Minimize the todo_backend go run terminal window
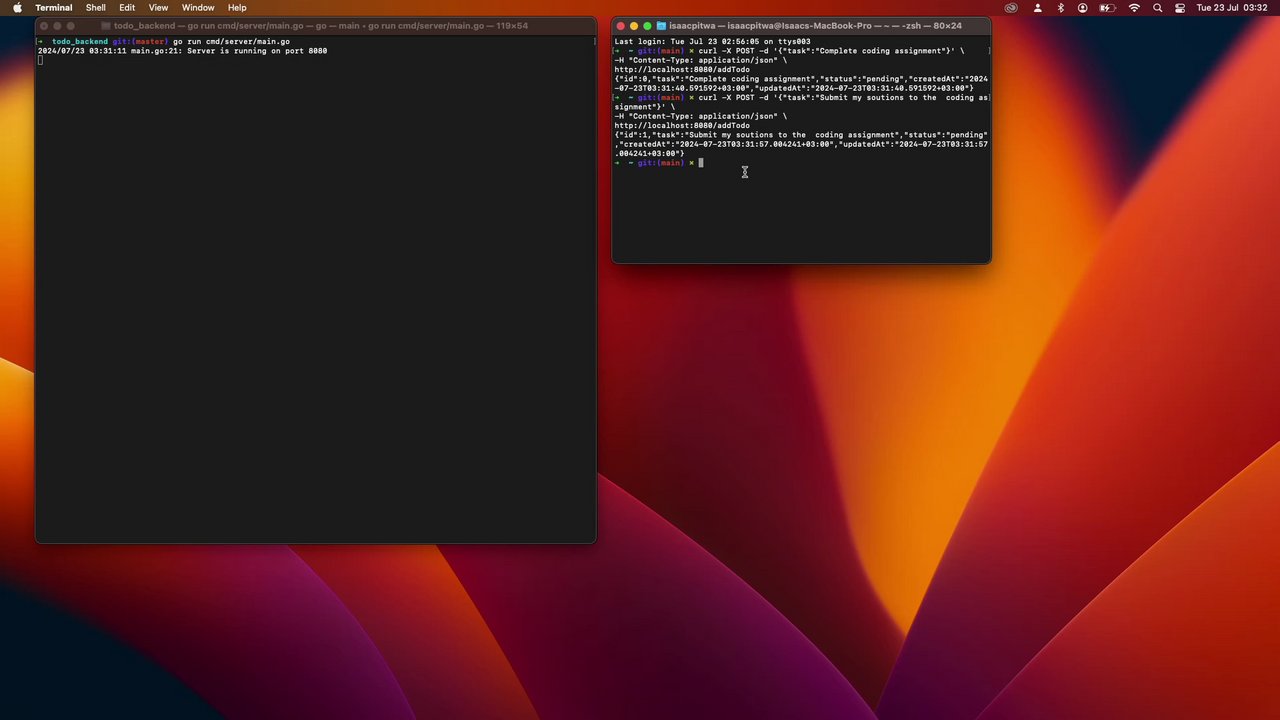 (57, 26)
